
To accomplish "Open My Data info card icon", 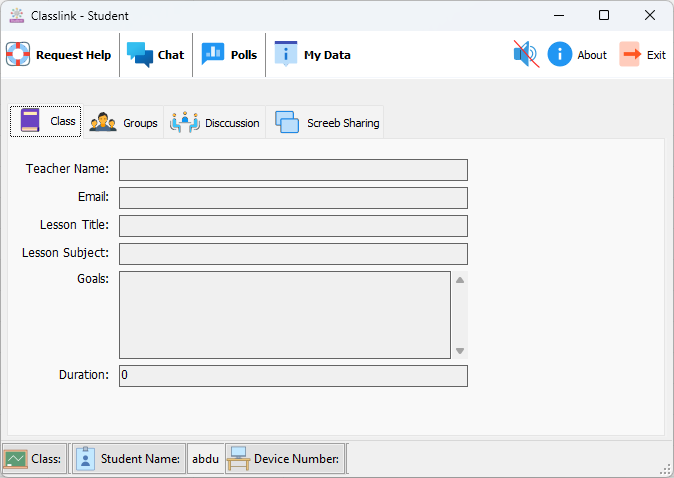I will tap(285, 54).
